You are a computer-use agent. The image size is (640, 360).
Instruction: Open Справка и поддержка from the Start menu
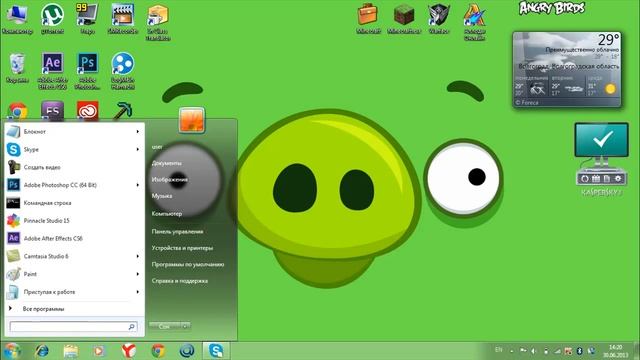(x=180, y=281)
